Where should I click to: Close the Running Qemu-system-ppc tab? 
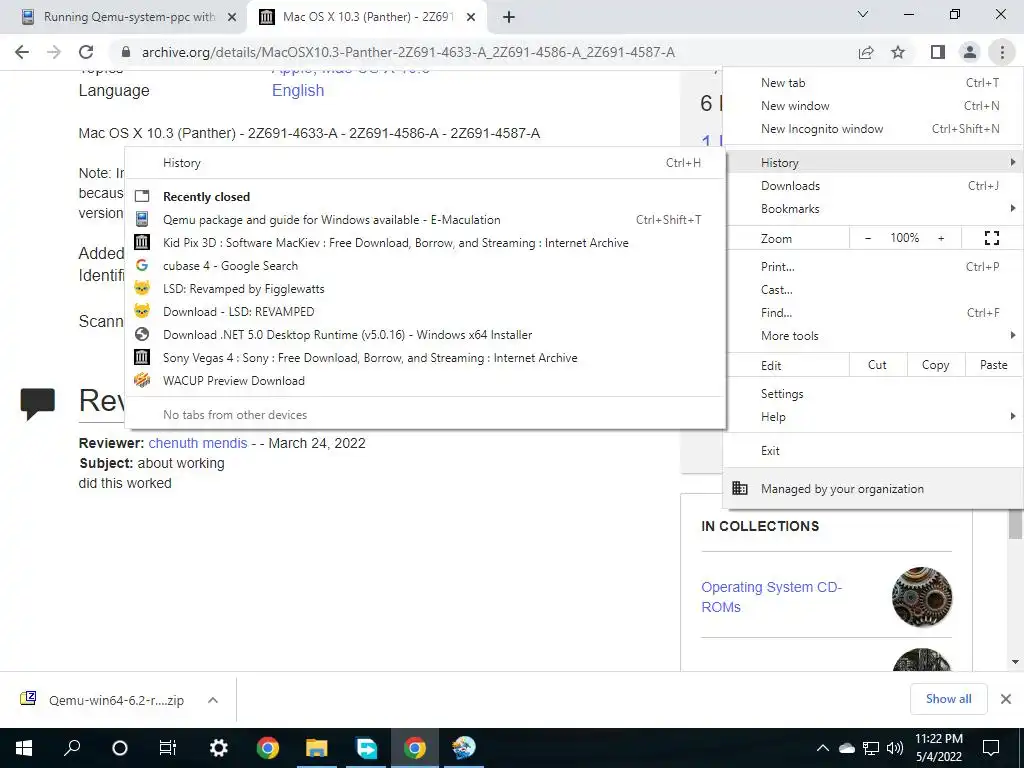point(232,17)
